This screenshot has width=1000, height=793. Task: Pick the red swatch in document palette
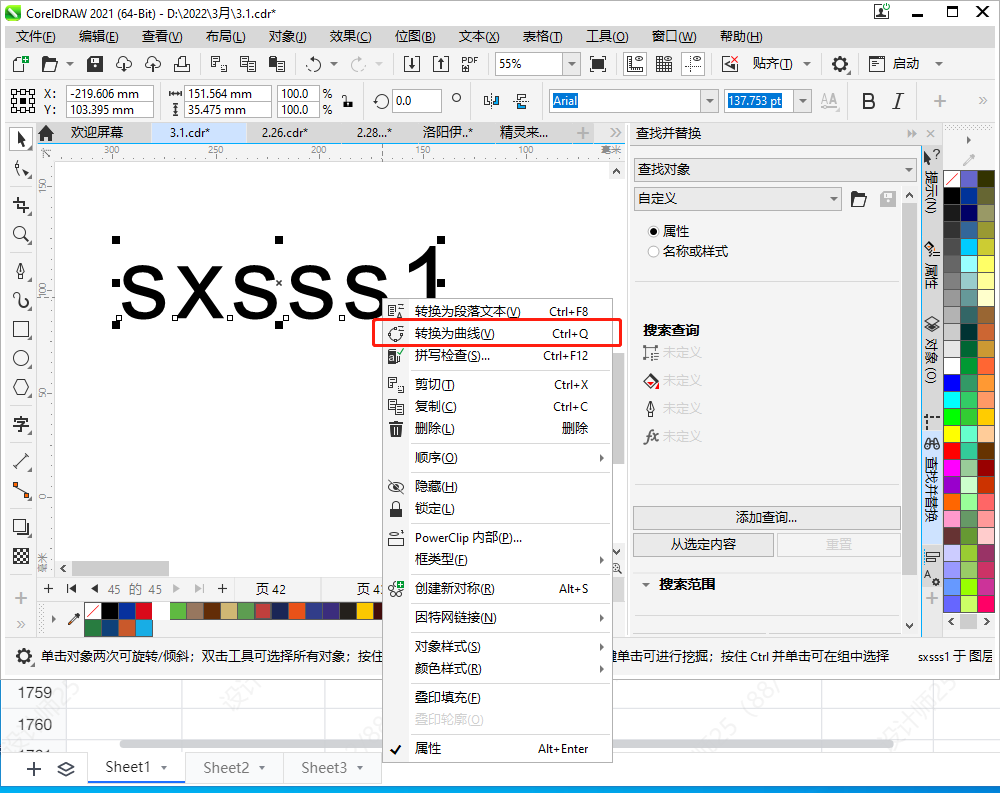(x=144, y=610)
